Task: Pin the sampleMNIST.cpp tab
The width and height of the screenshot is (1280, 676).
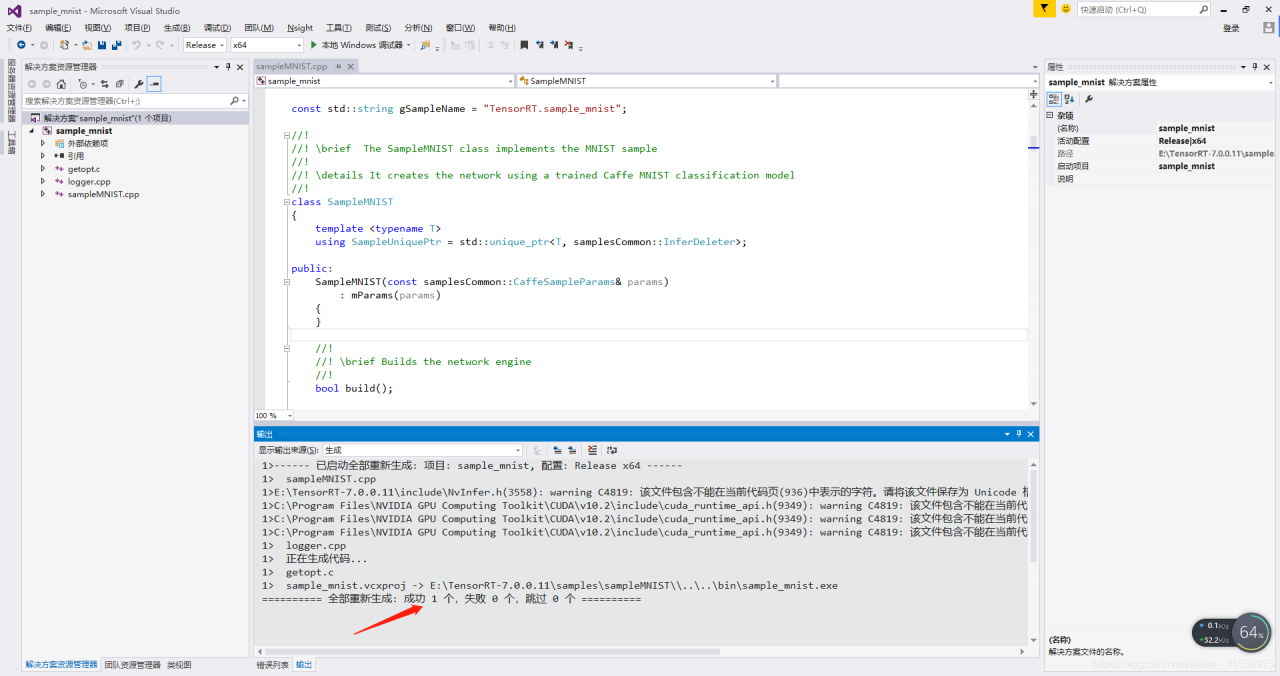Action: click(338, 67)
